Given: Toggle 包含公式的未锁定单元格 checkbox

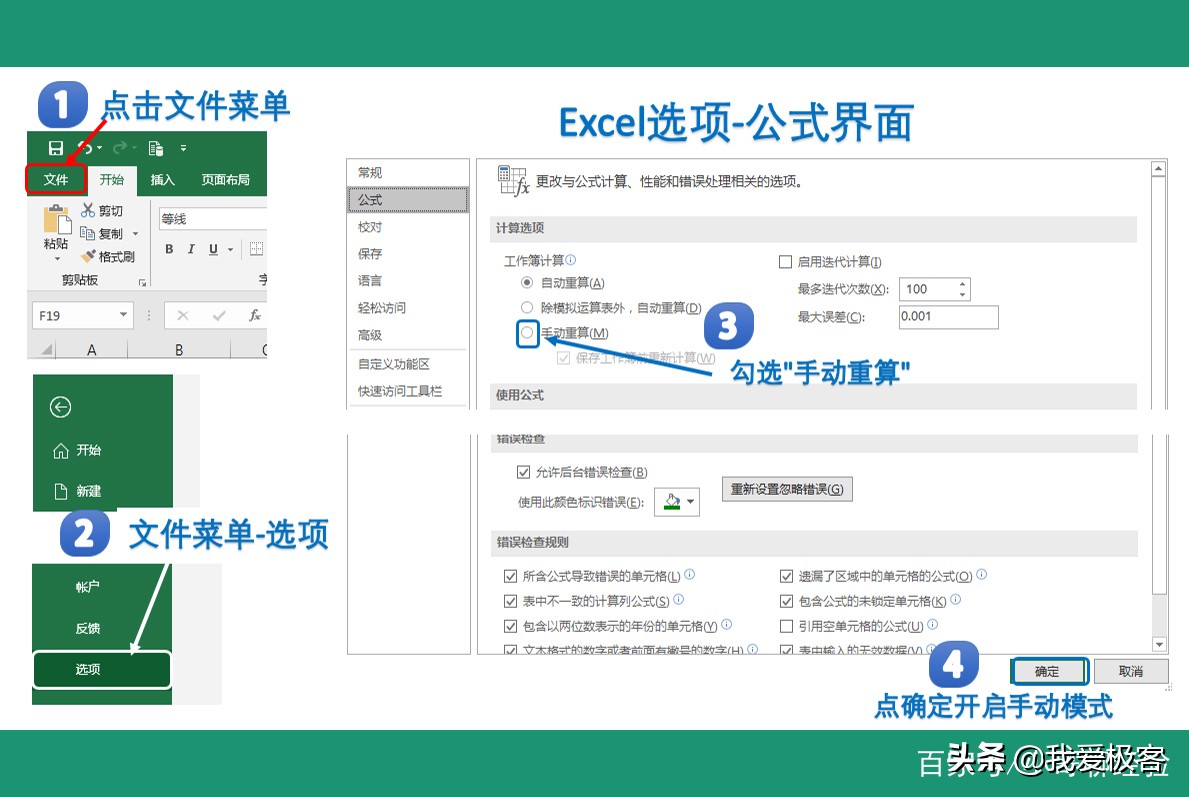Looking at the screenshot, I should [786, 601].
